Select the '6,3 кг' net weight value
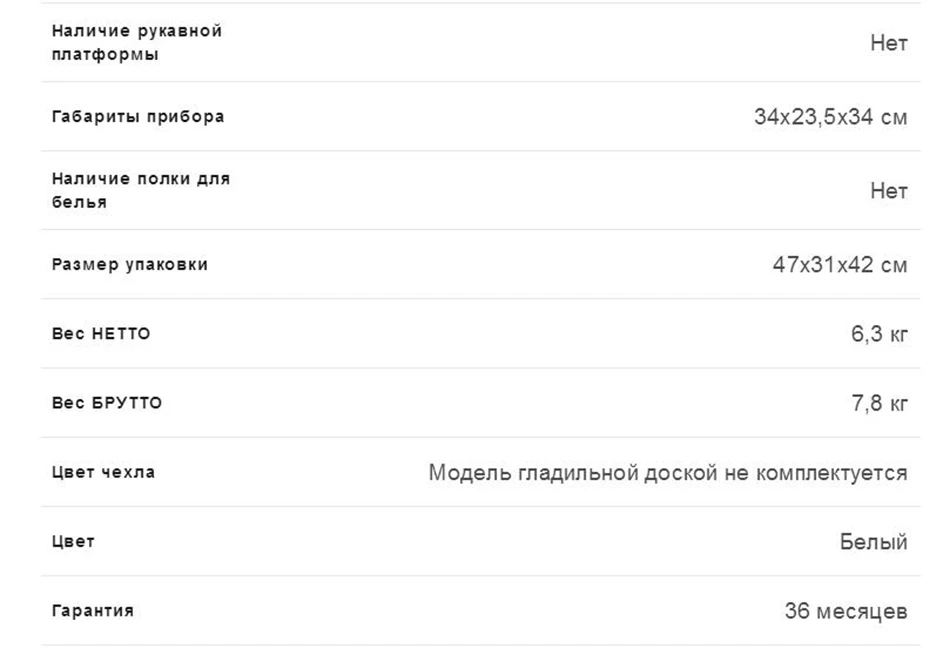The image size is (950, 655). 879,333
